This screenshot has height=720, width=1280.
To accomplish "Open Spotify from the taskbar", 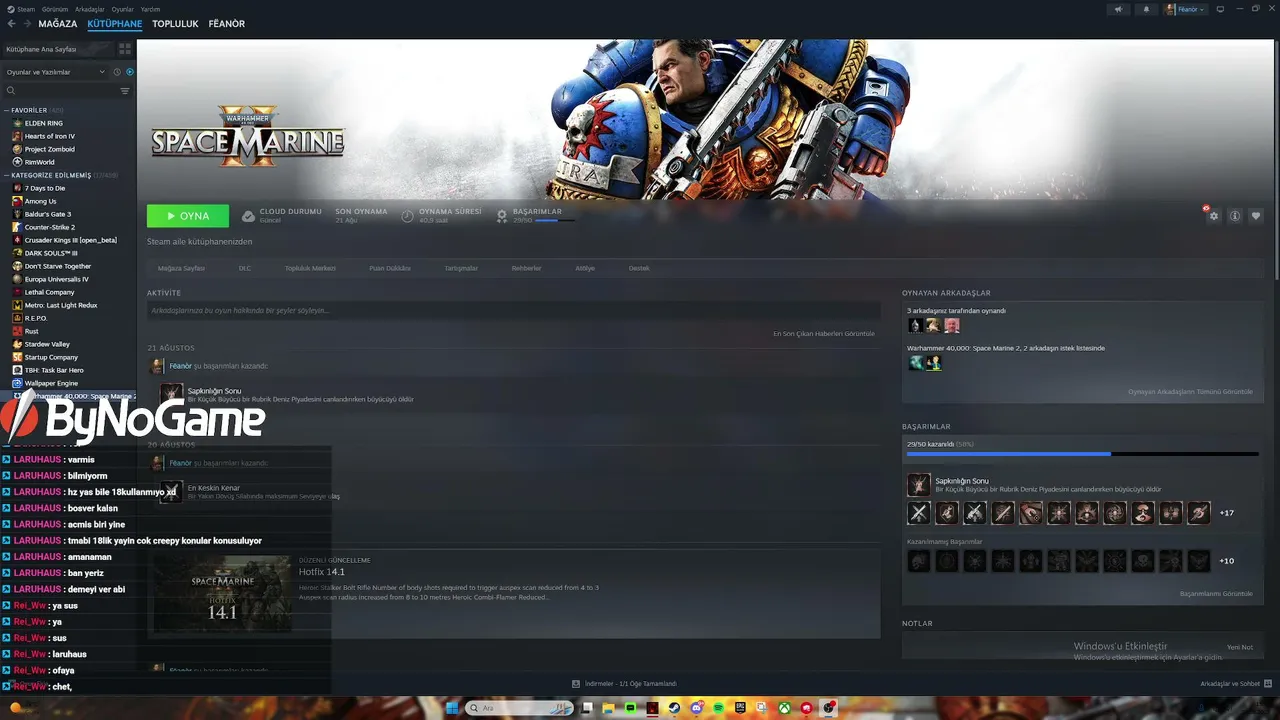I will coord(719,708).
